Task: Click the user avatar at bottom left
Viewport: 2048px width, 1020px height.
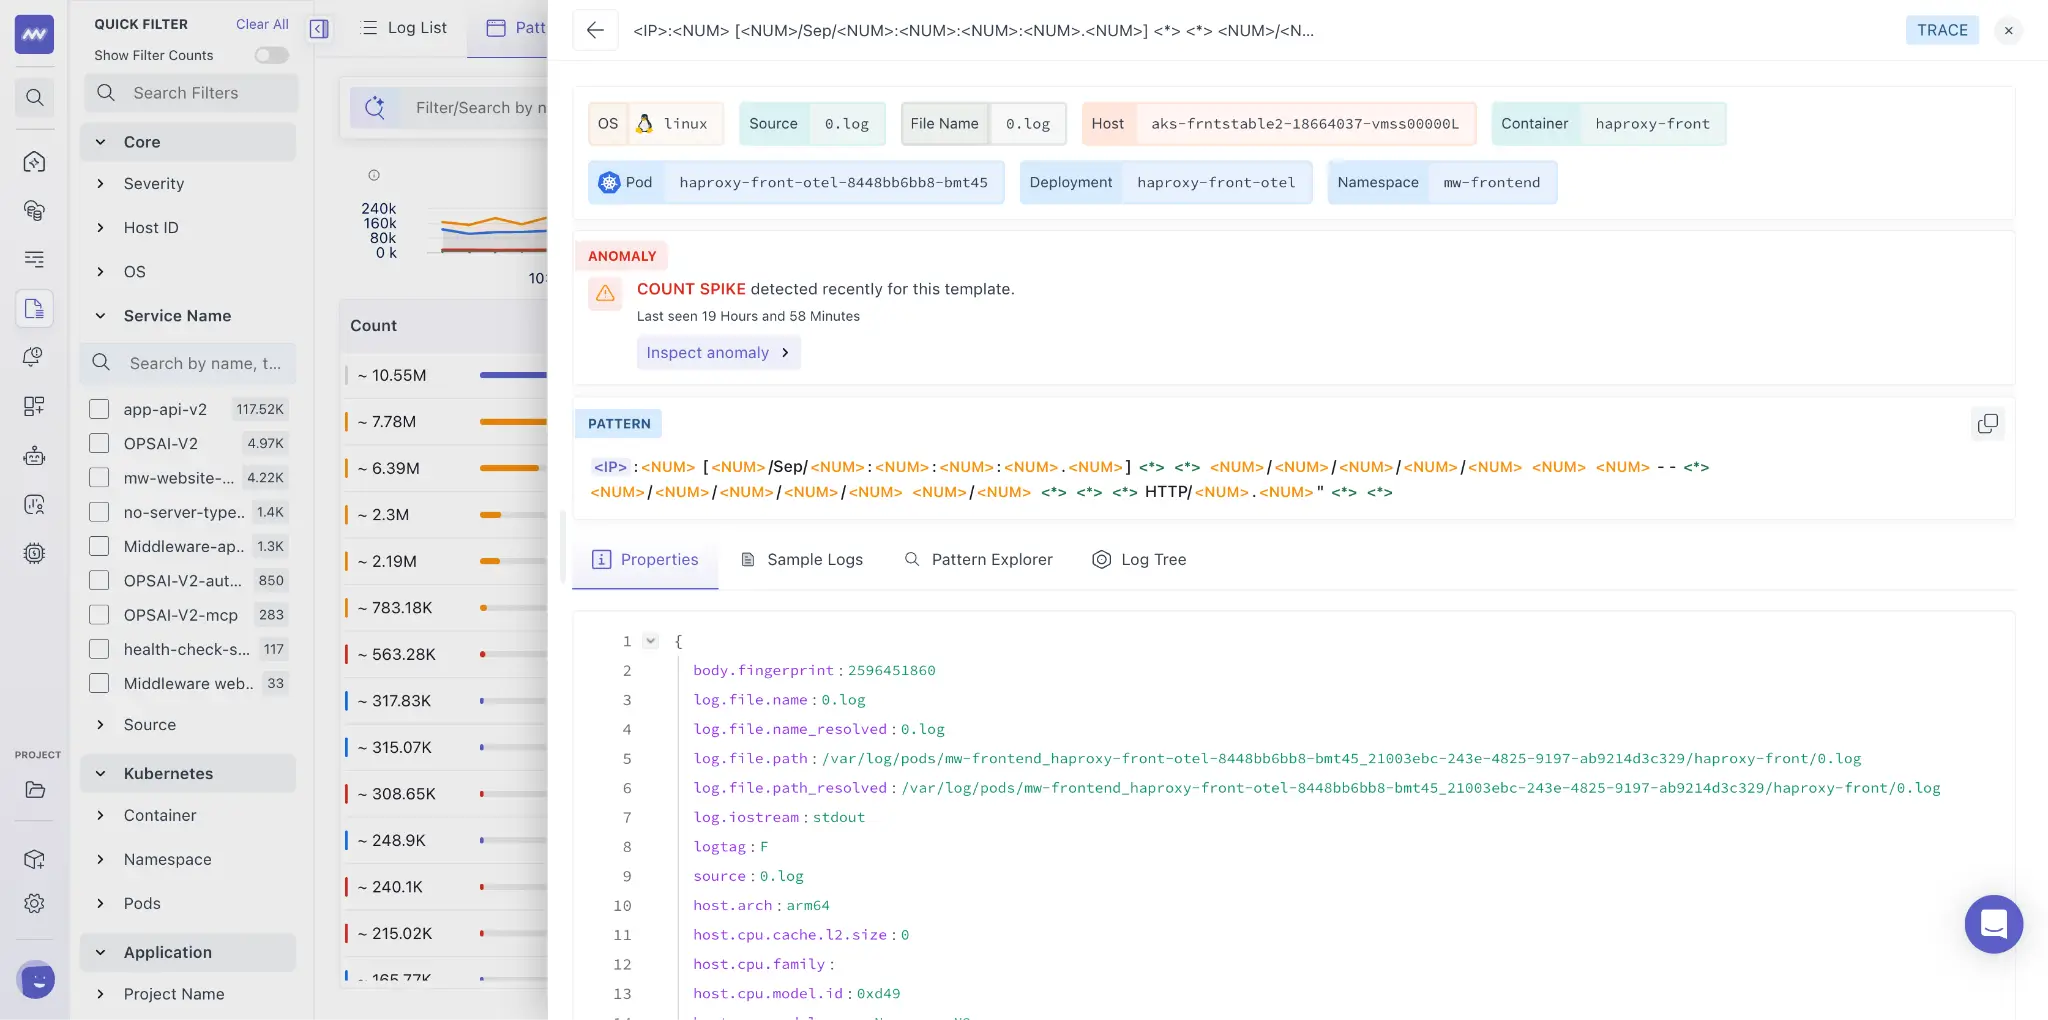Action: coord(37,979)
